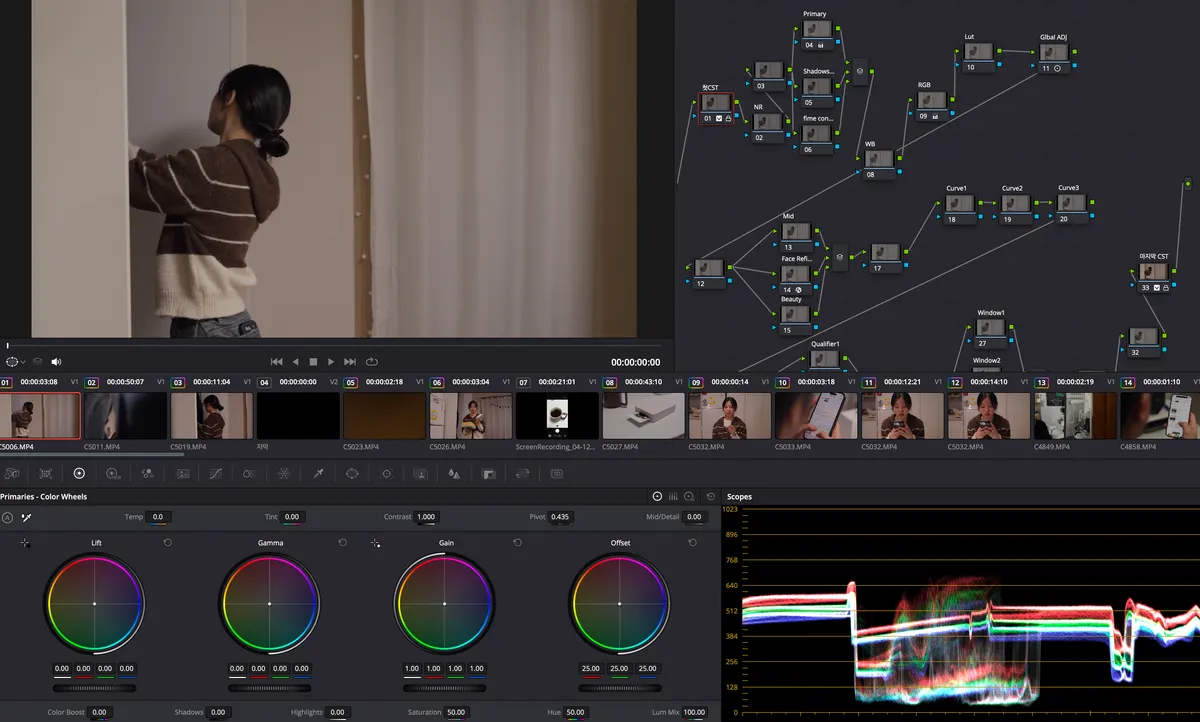Click the Contrast value field

click(426, 517)
